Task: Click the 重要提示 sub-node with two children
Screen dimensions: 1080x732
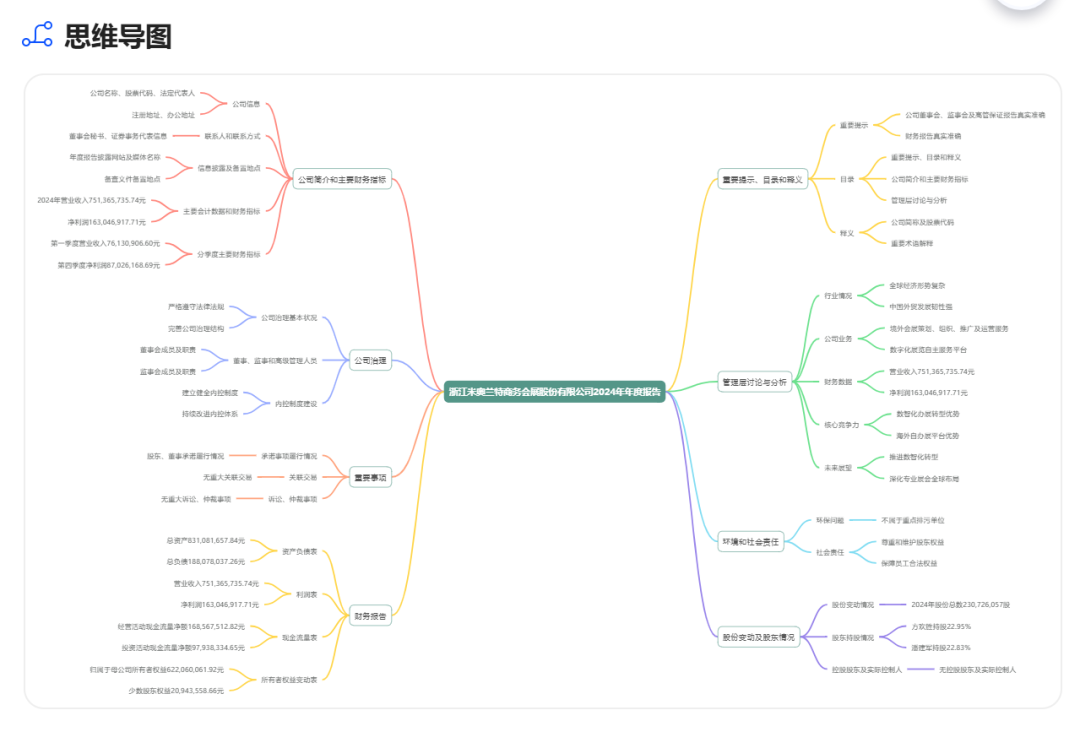Action: 854,125
